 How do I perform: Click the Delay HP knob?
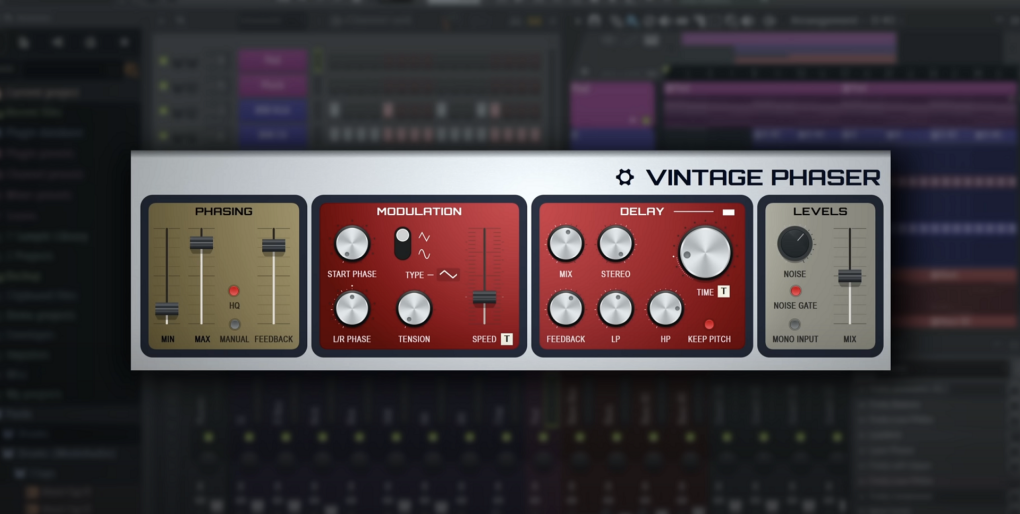tap(665, 308)
